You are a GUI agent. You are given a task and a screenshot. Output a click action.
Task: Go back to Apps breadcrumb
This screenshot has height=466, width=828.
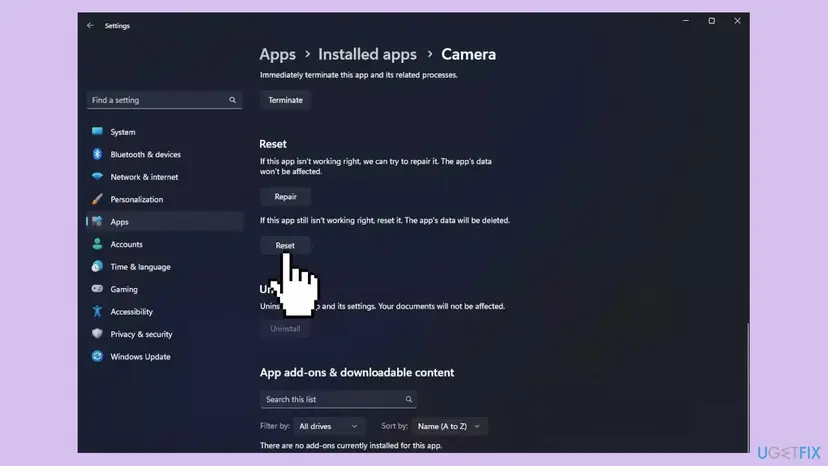tap(277, 54)
